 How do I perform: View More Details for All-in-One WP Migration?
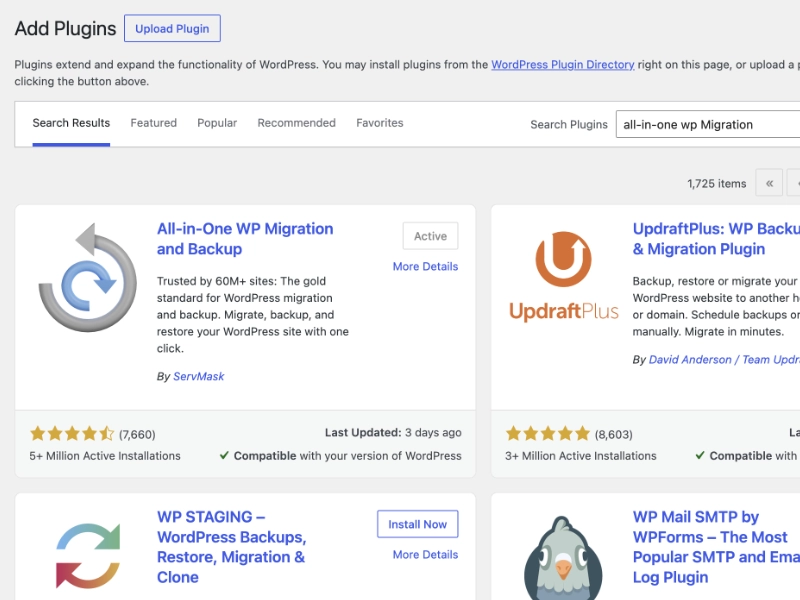point(425,266)
